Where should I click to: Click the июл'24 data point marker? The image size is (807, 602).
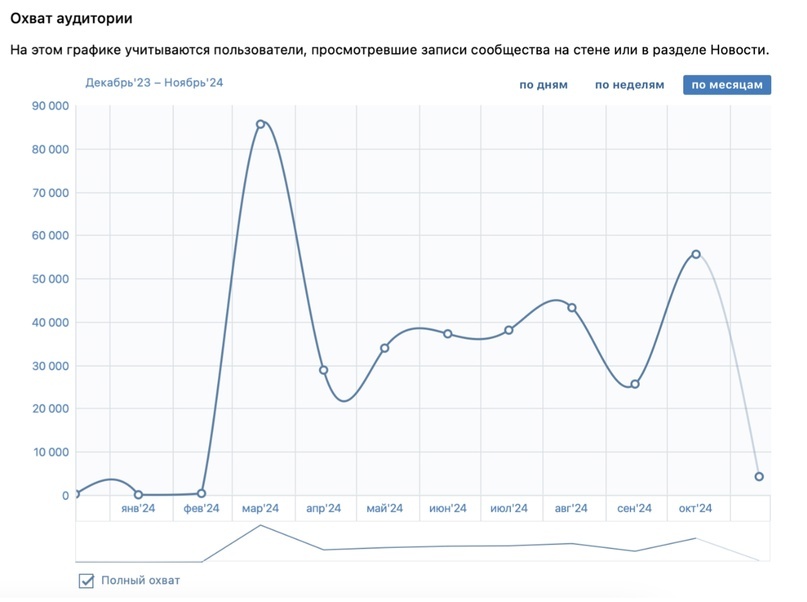pos(508,330)
